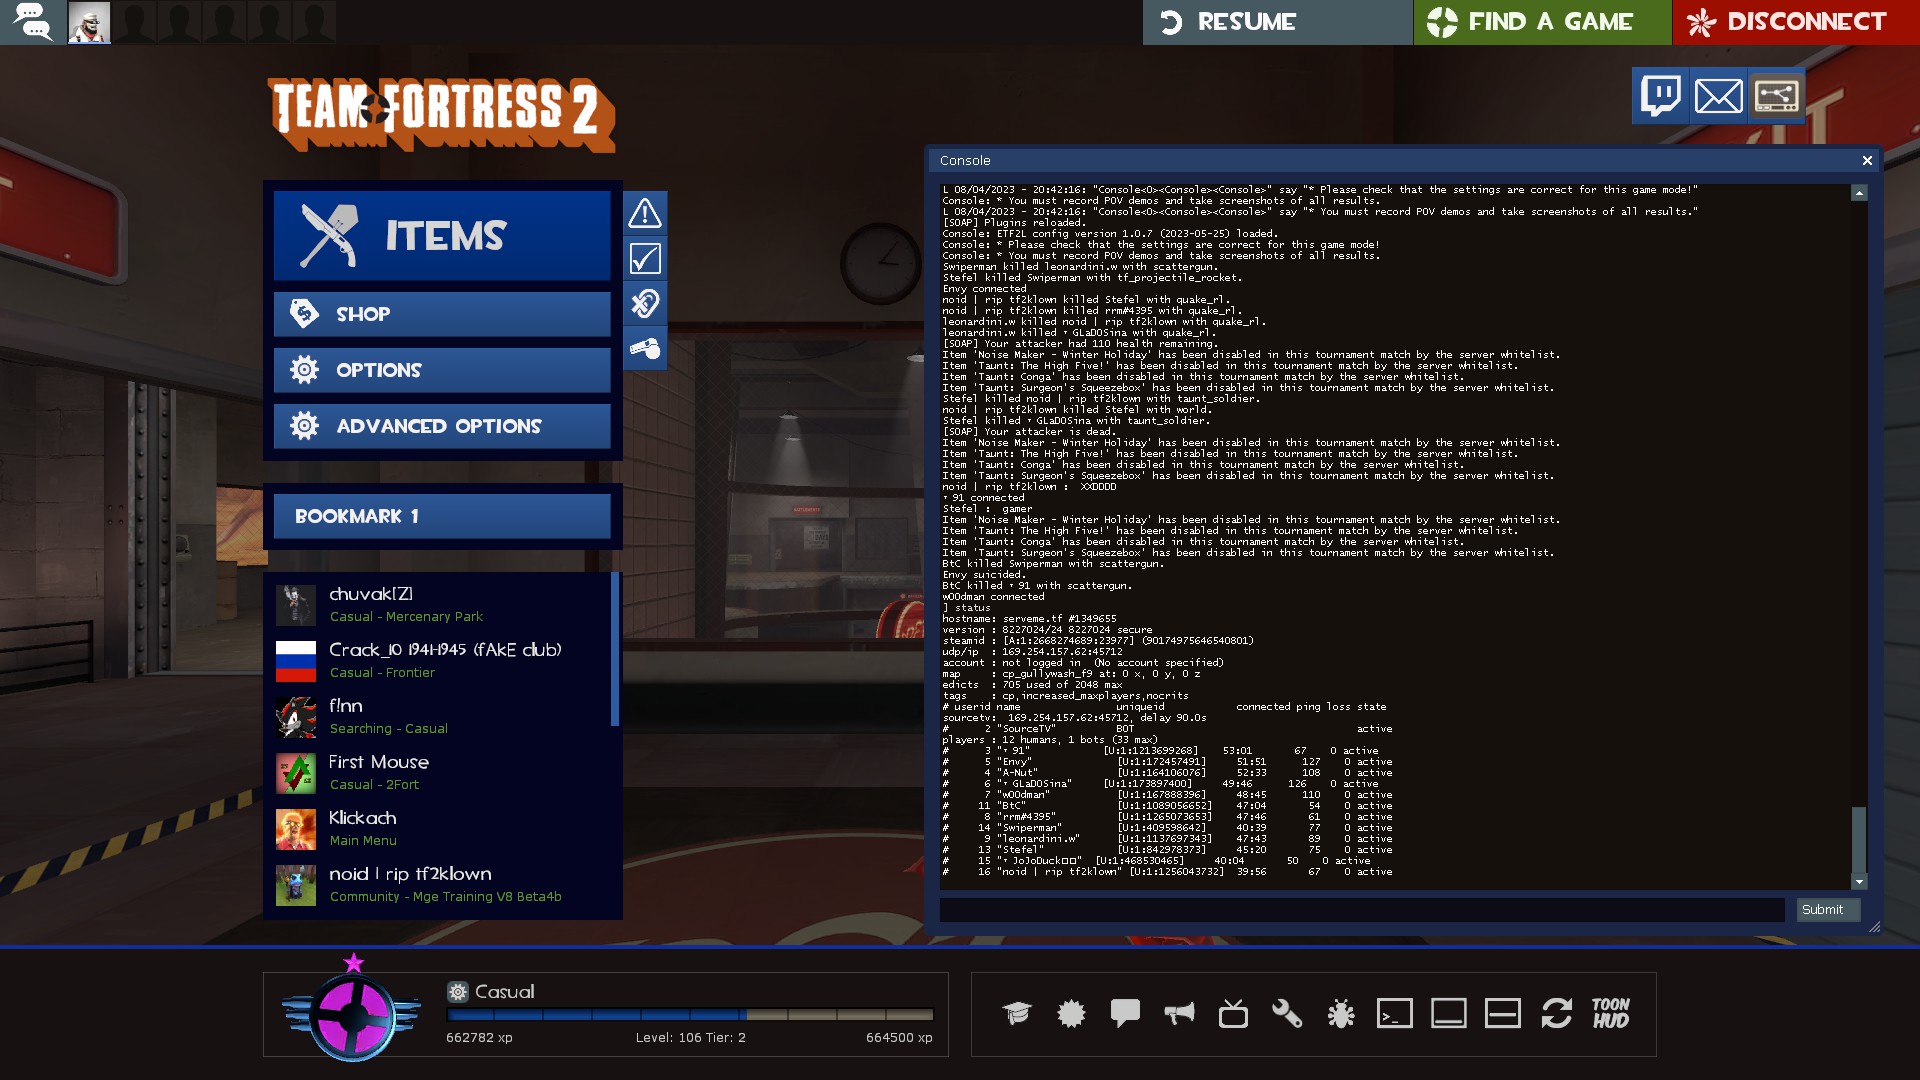Open the mail notifications envelope icon
1920x1080 pixels.
(x=1718, y=96)
